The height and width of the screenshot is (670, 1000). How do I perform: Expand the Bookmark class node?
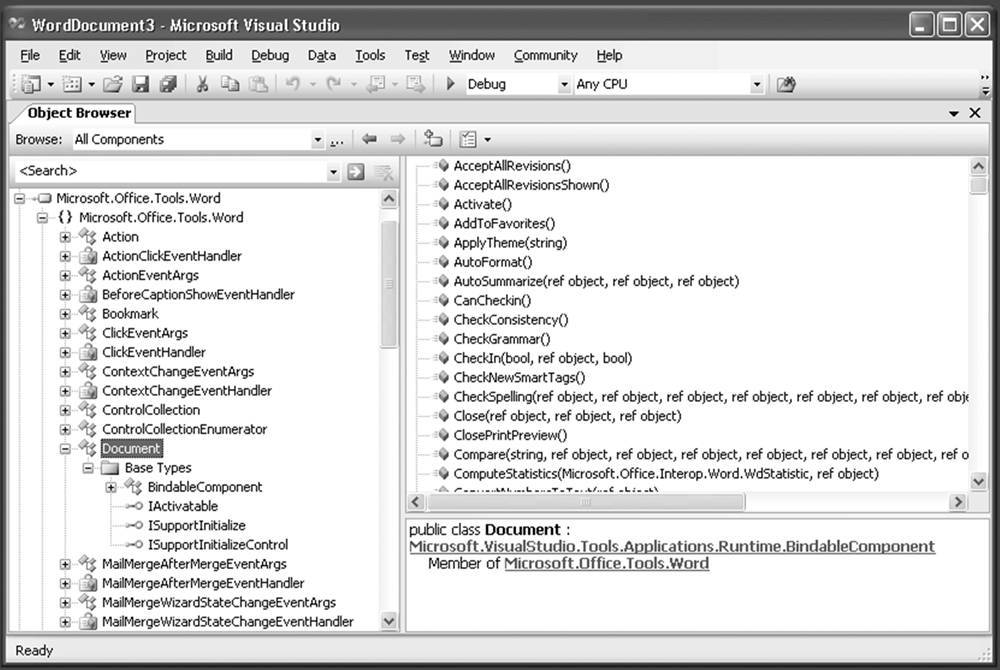pyautogui.click(x=65, y=314)
